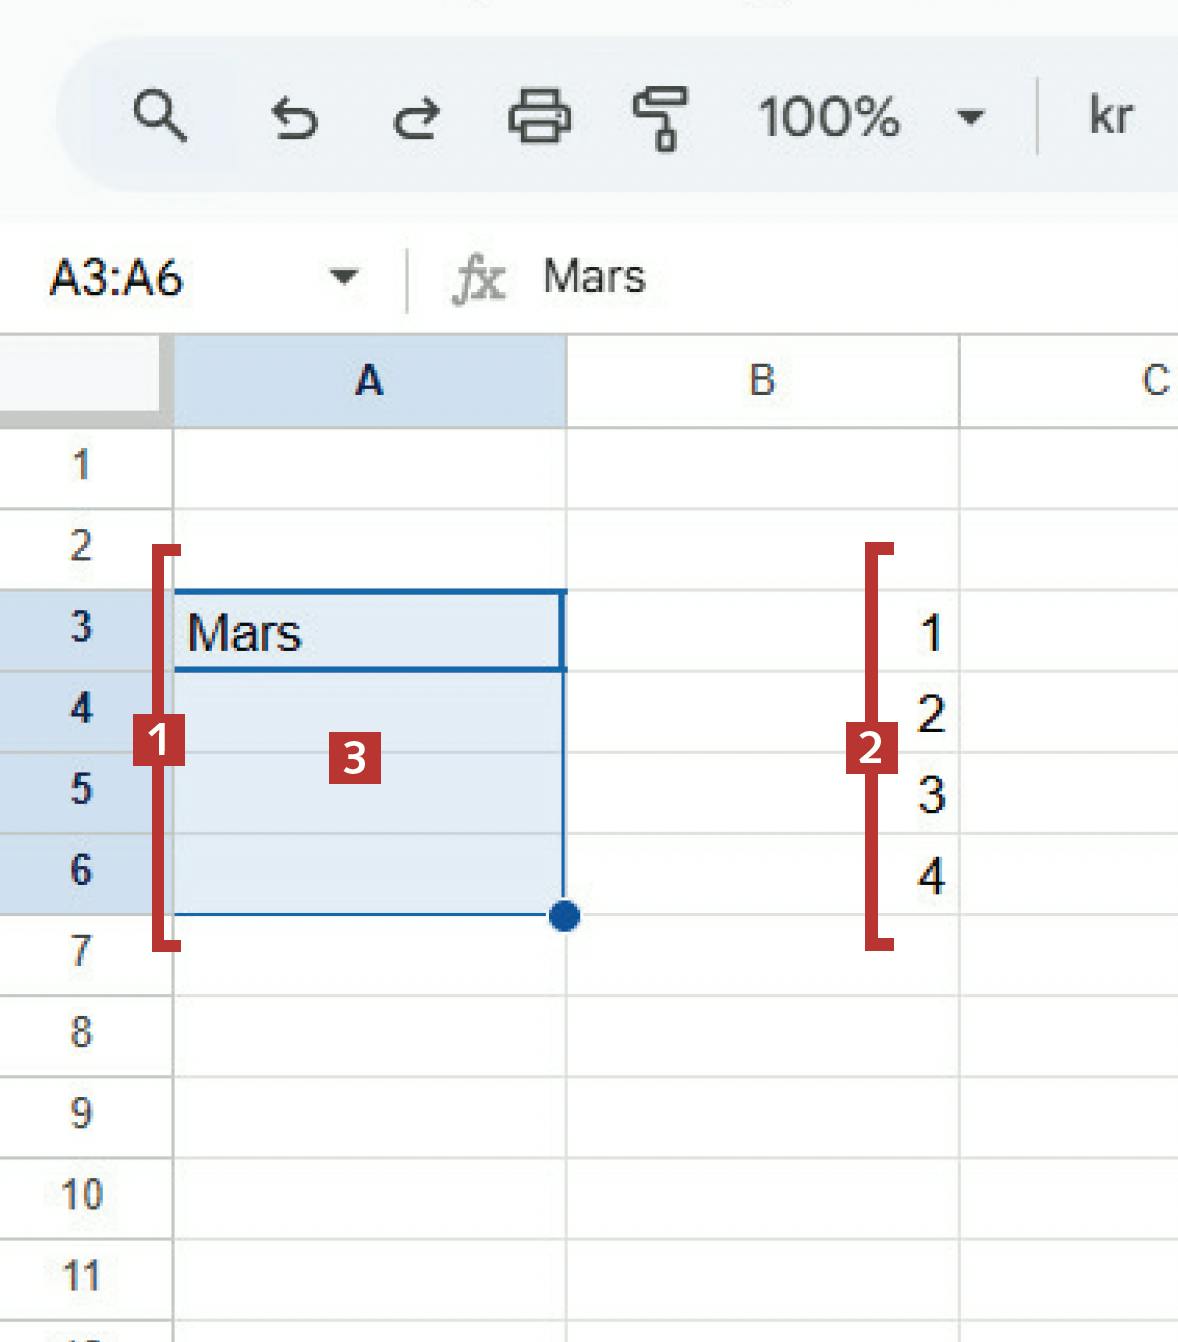
Task: Click the search magnifier icon
Action: [x=160, y=116]
